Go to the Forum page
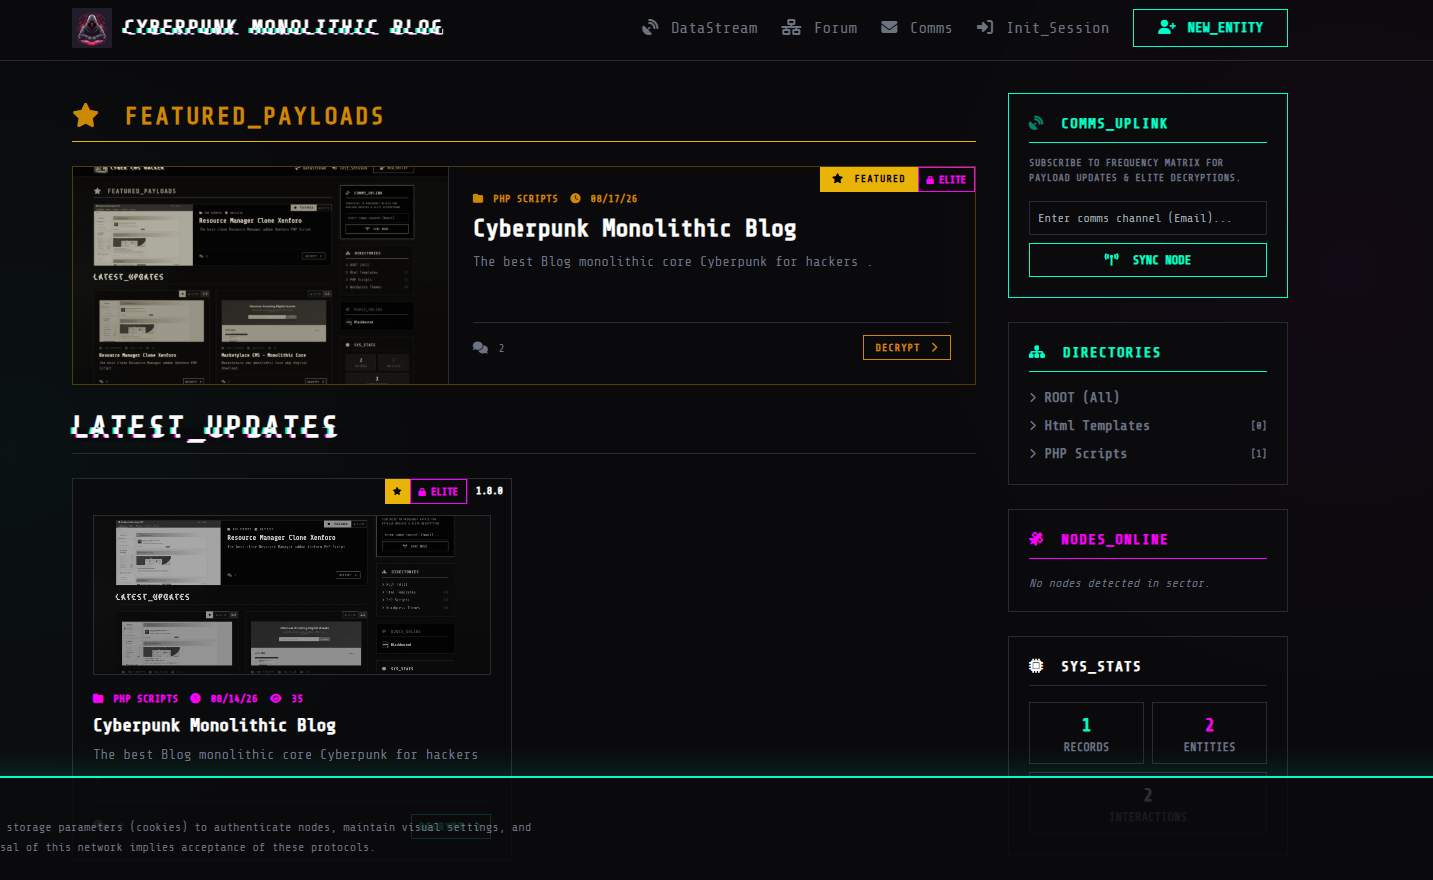The height and width of the screenshot is (880, 1433). [x=819, y=28]
